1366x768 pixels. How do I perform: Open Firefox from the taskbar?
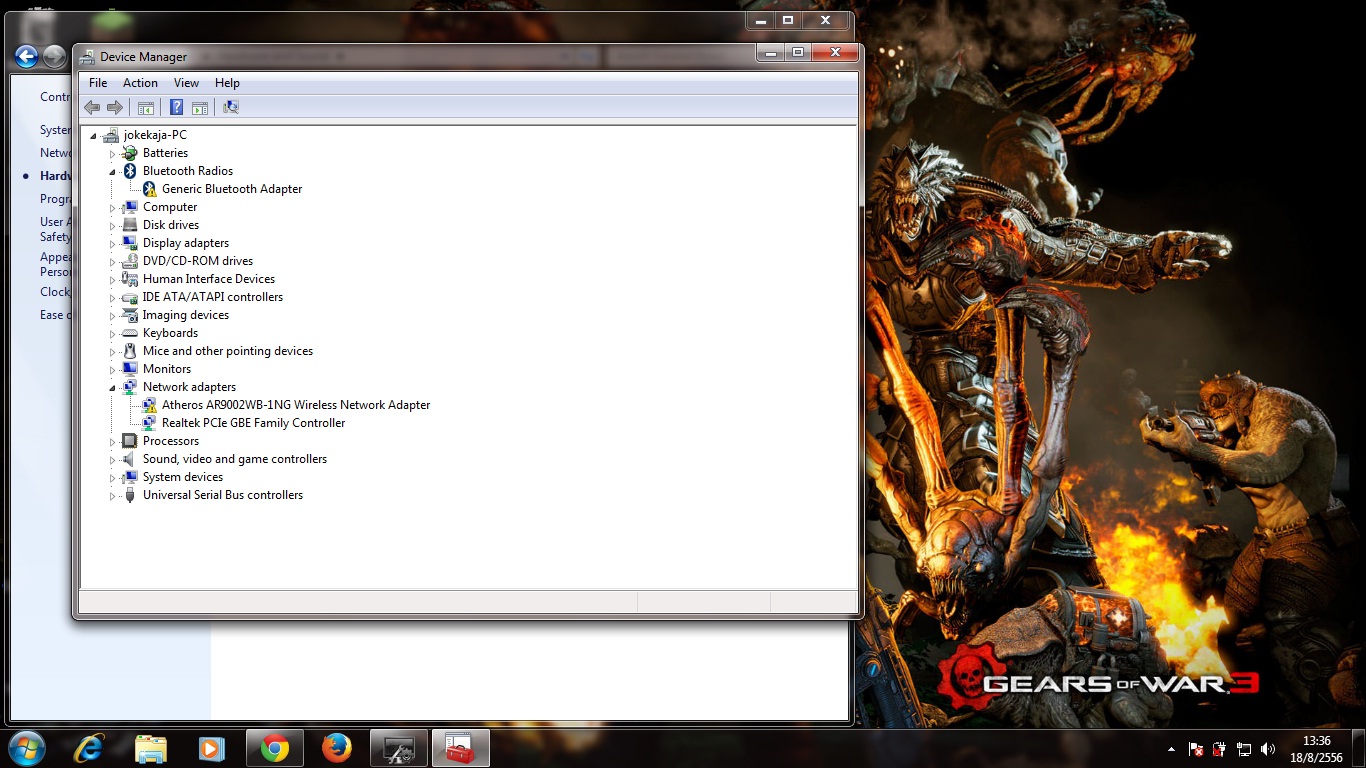pyautogui.click(x=337, y=748)
